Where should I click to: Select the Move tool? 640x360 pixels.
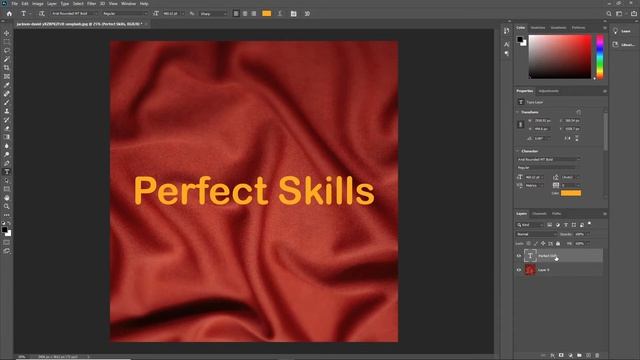click(x=7, y=33)
